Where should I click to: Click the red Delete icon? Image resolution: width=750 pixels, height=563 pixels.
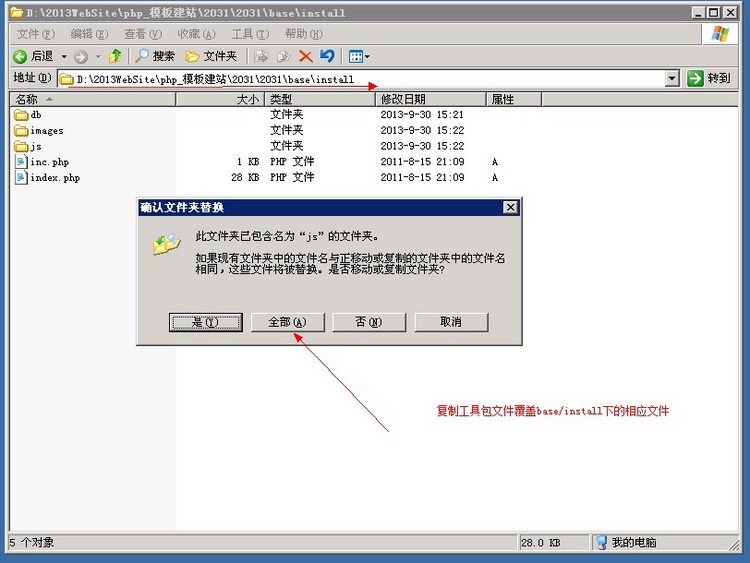coord(306,56)
